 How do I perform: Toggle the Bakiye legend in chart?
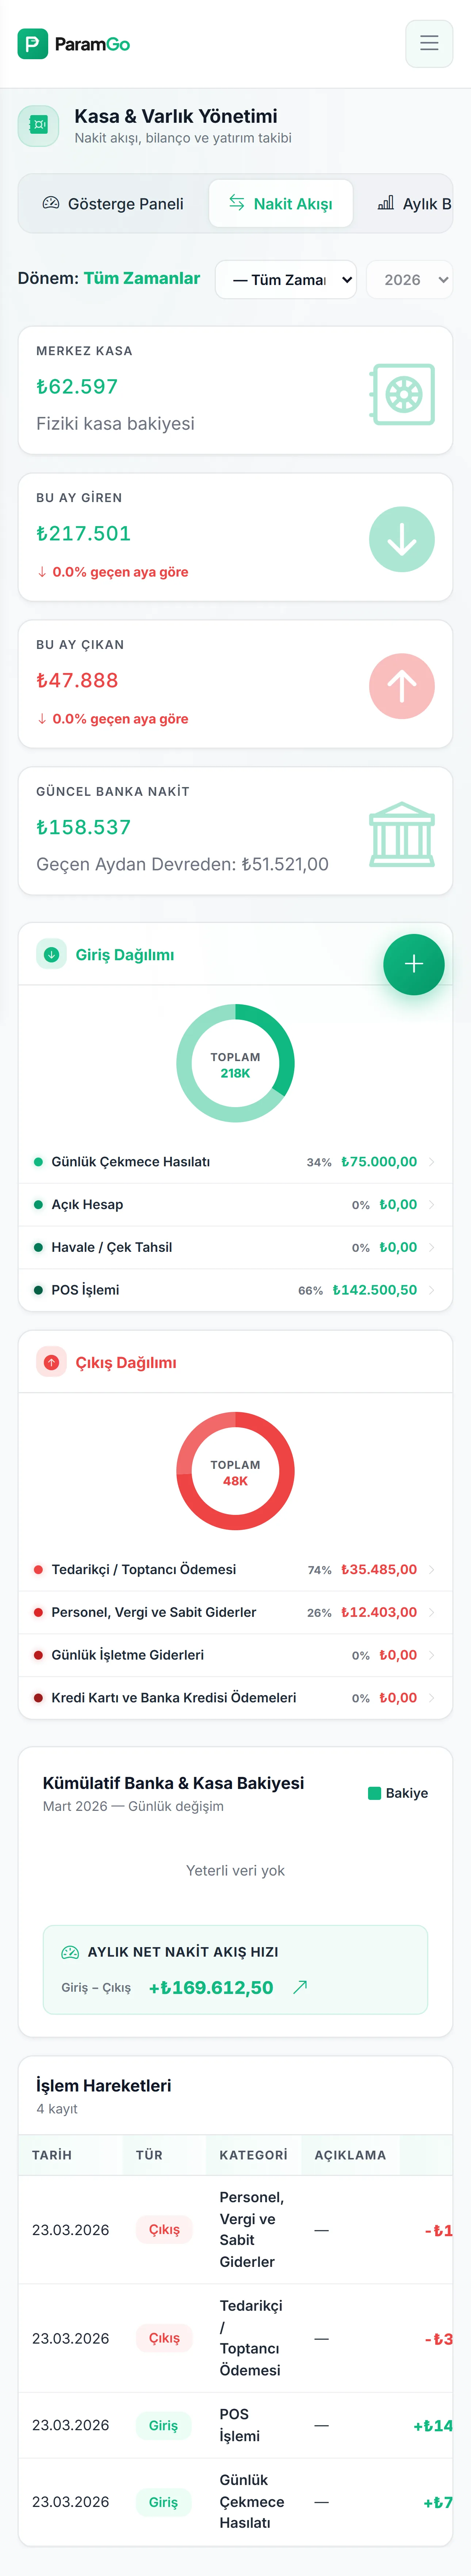[398, 1793]
